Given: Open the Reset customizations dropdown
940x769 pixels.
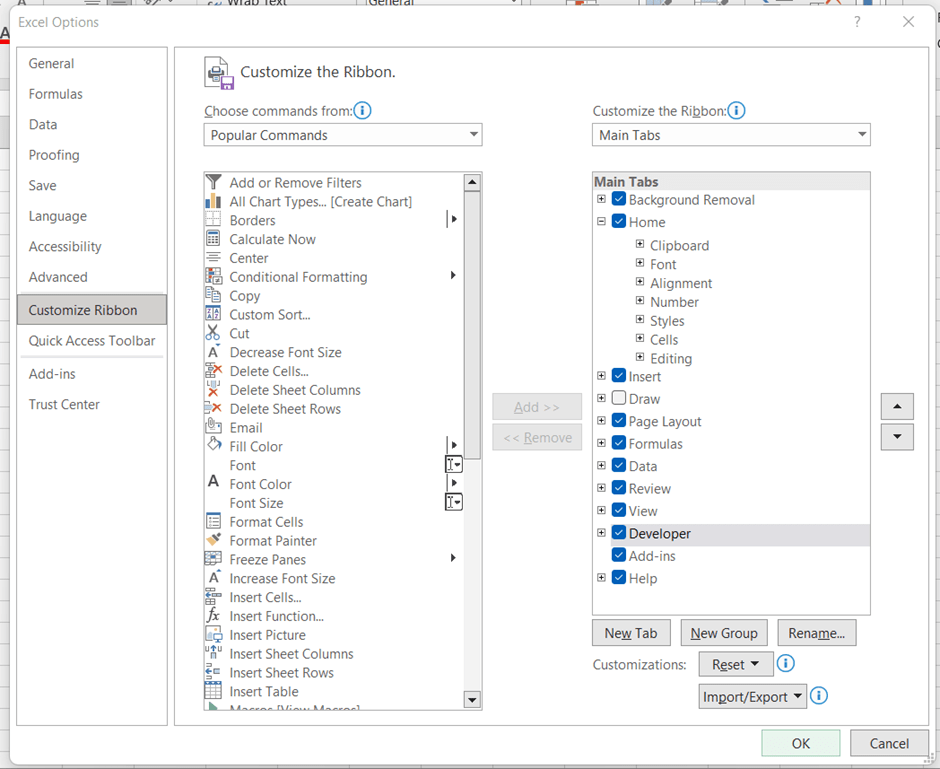Looking at the screenshot, I should click(736, 664).
